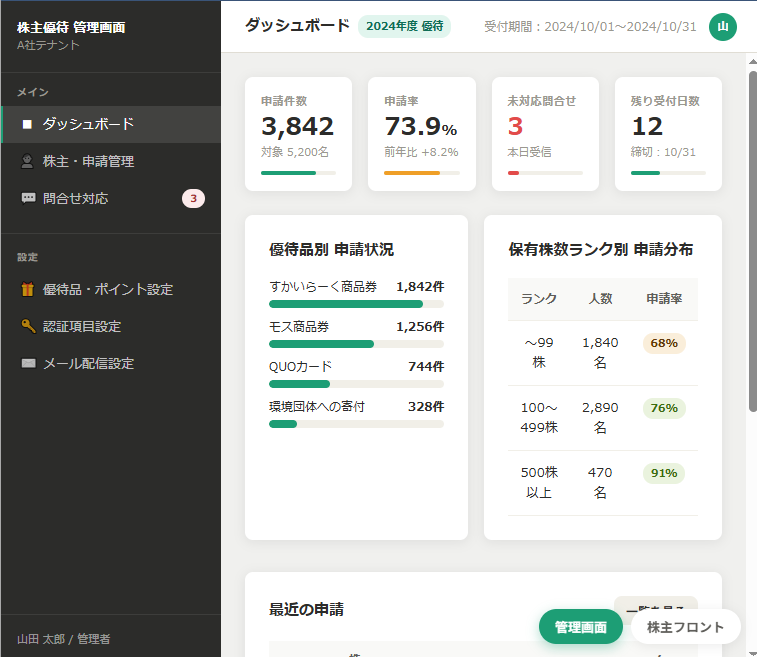The width and height of the screenshot is (757, 657).
Task: Click the 1,840名 cell
Action: coord(600,353)
